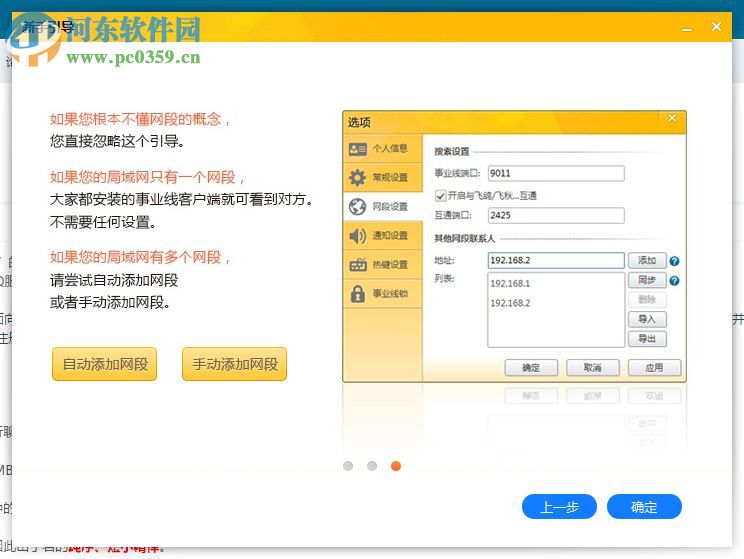Click the padlock icon for 事业线锁
Screen dimensions: 744x559
point(357,294)
